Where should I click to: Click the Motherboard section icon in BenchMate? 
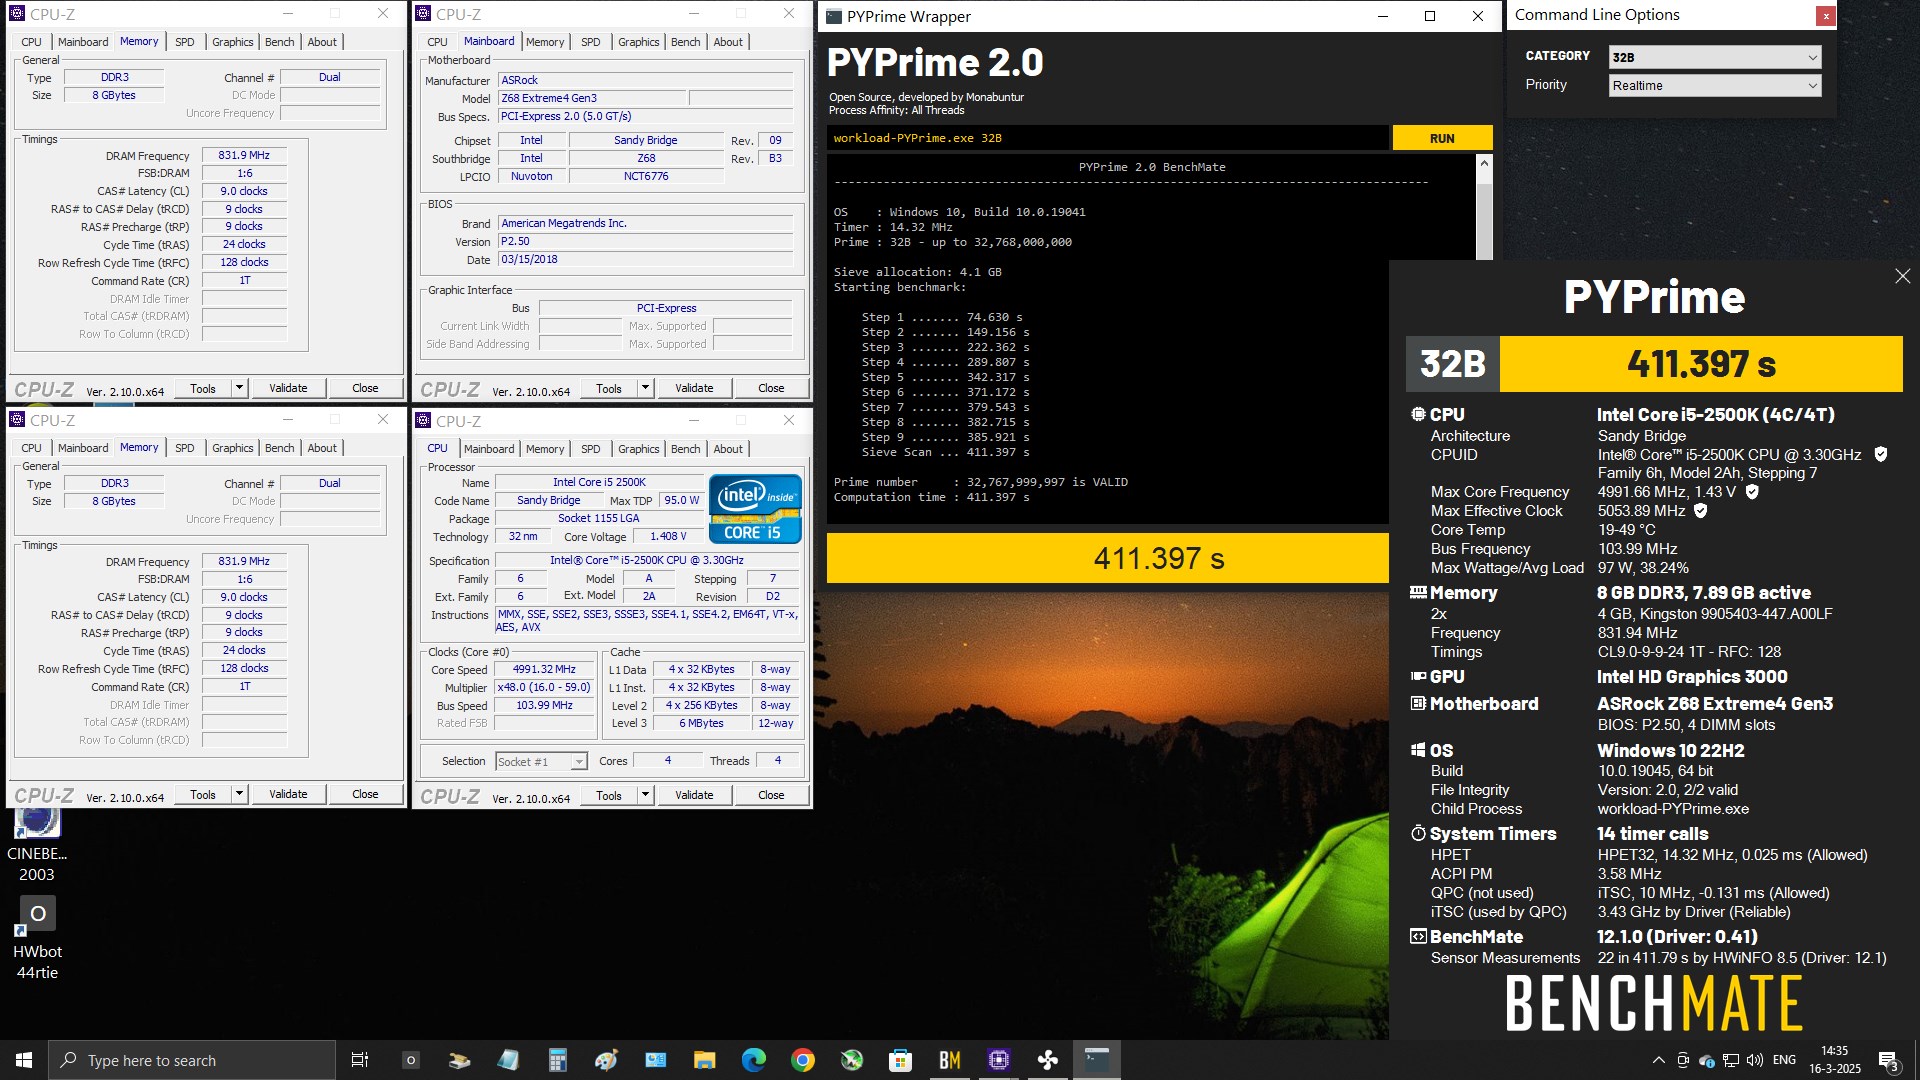coord(1418,703)
